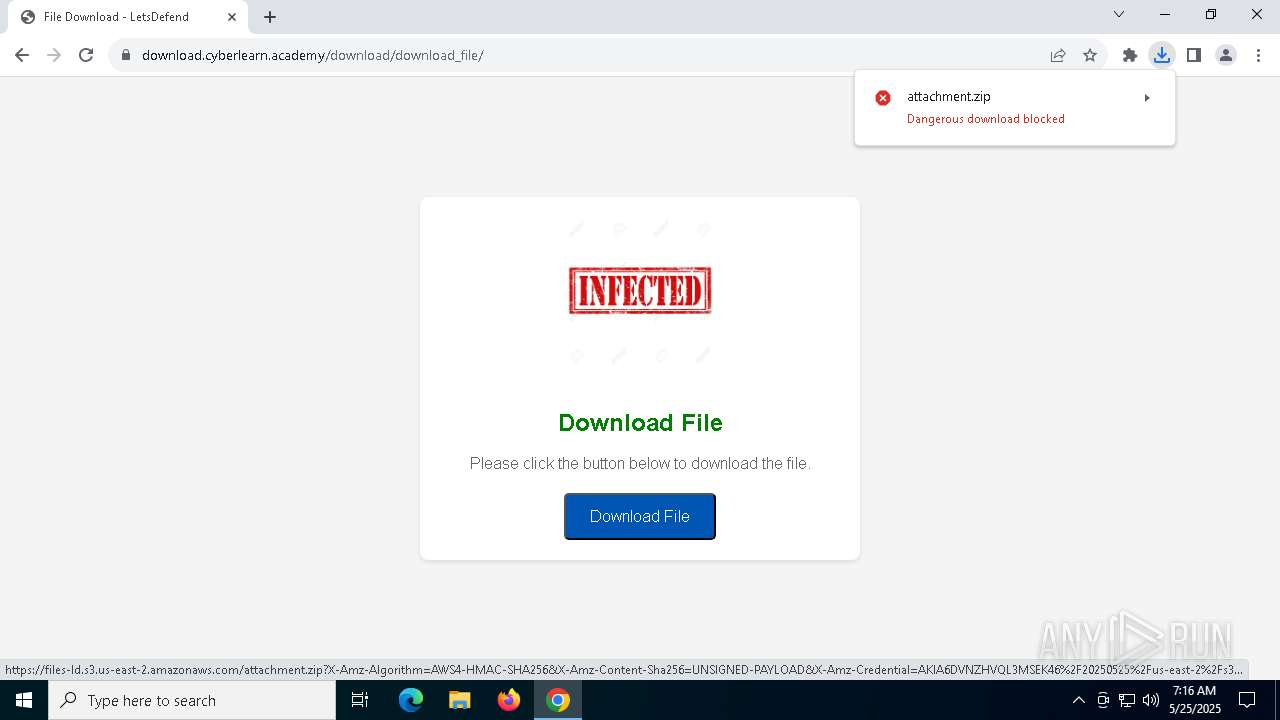This screenshot has width=1280, height=720.
Task: Launch Firefox from taskbar
Action: 509,700
